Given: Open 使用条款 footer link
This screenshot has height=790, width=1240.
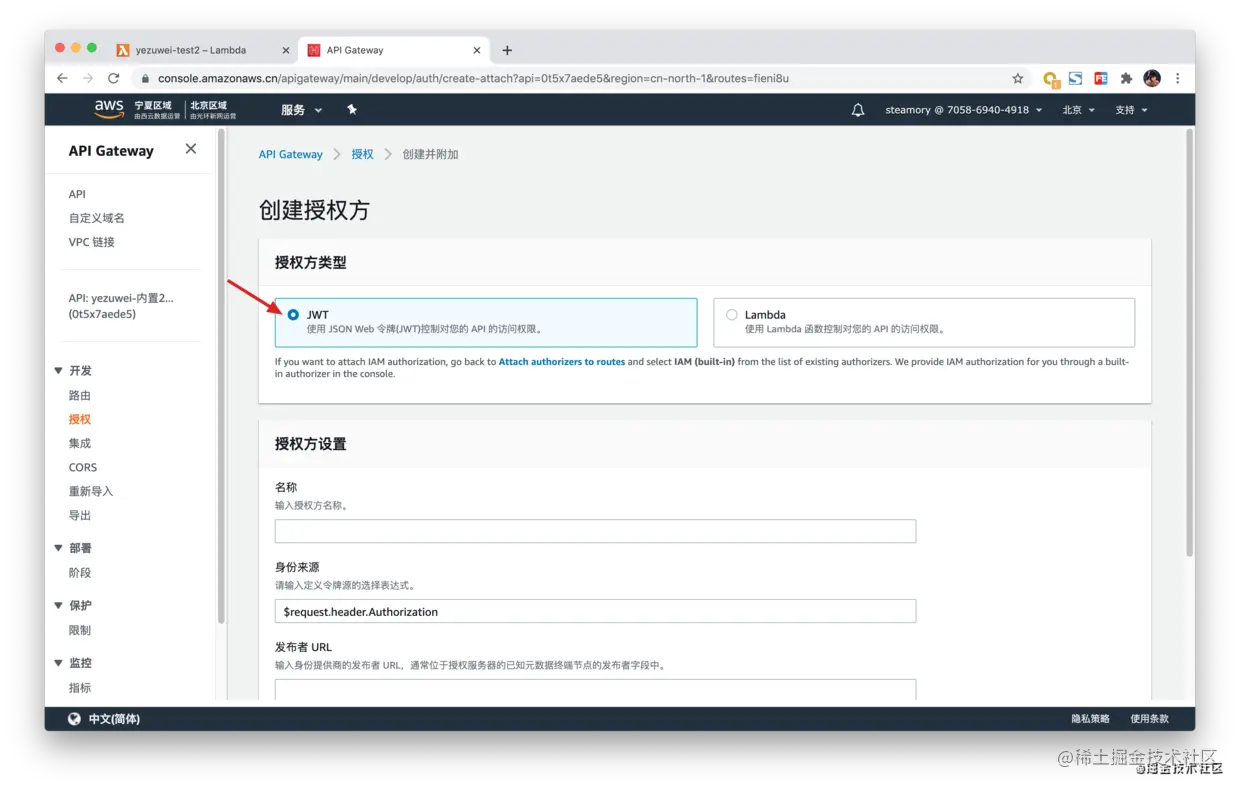Looking at the screenshot, I should point(1149,719).
